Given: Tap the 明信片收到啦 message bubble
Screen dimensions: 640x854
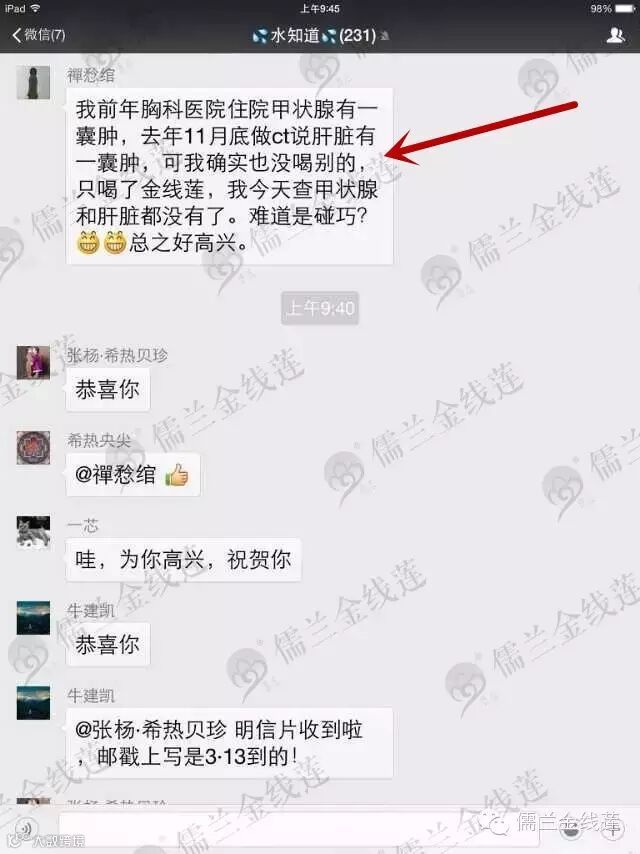Looking at the screenshot, I should point(229,742).
